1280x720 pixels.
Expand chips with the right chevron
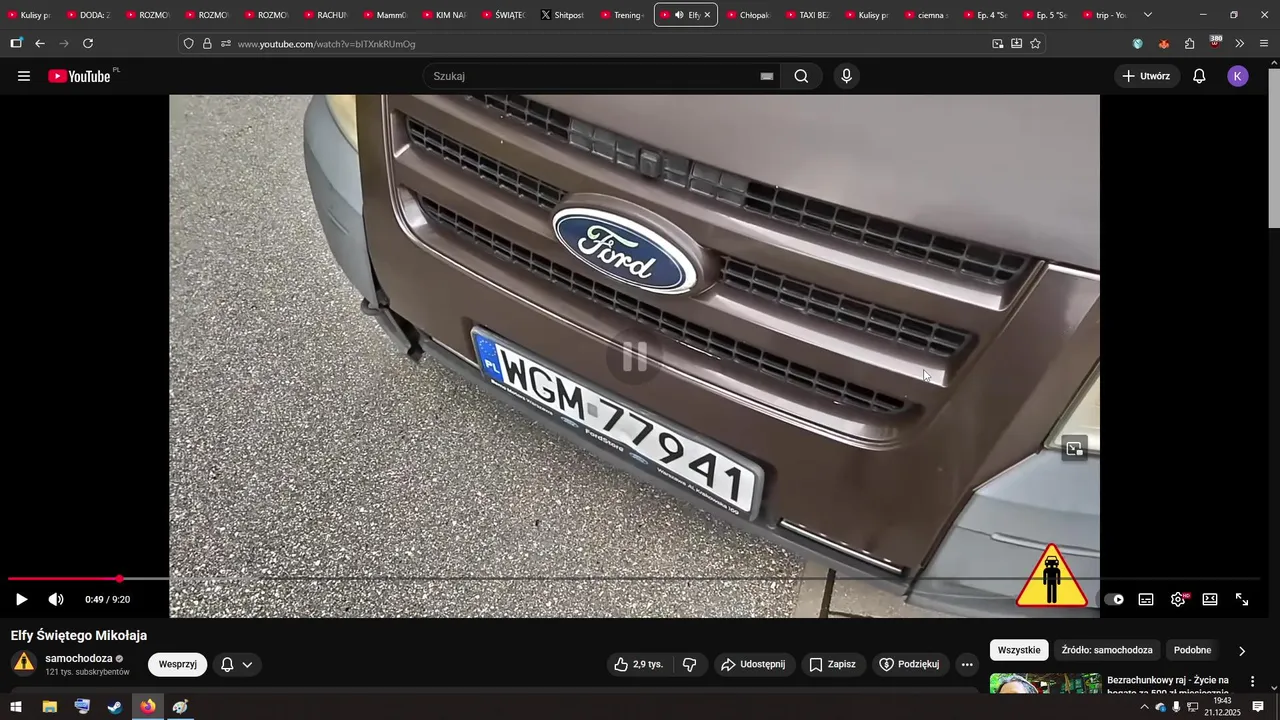point(1242,651)
